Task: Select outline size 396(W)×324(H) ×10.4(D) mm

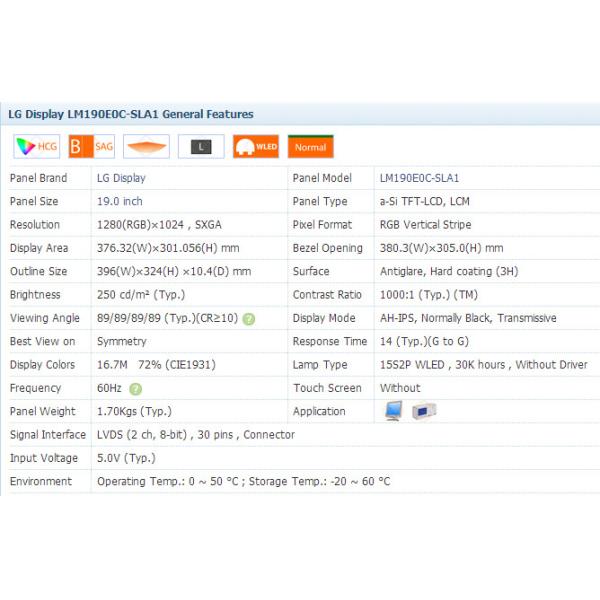Action: pyautogui.click(x=174, y=272)
